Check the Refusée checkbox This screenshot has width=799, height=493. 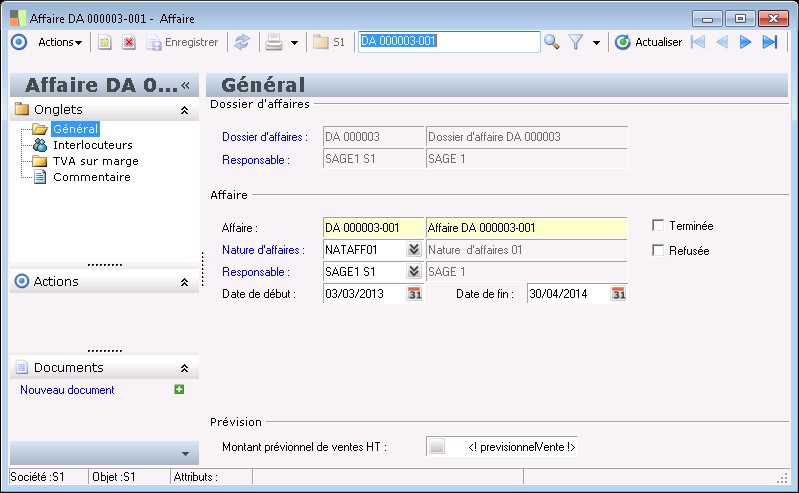pyautogui.click(x=658, y=250)
